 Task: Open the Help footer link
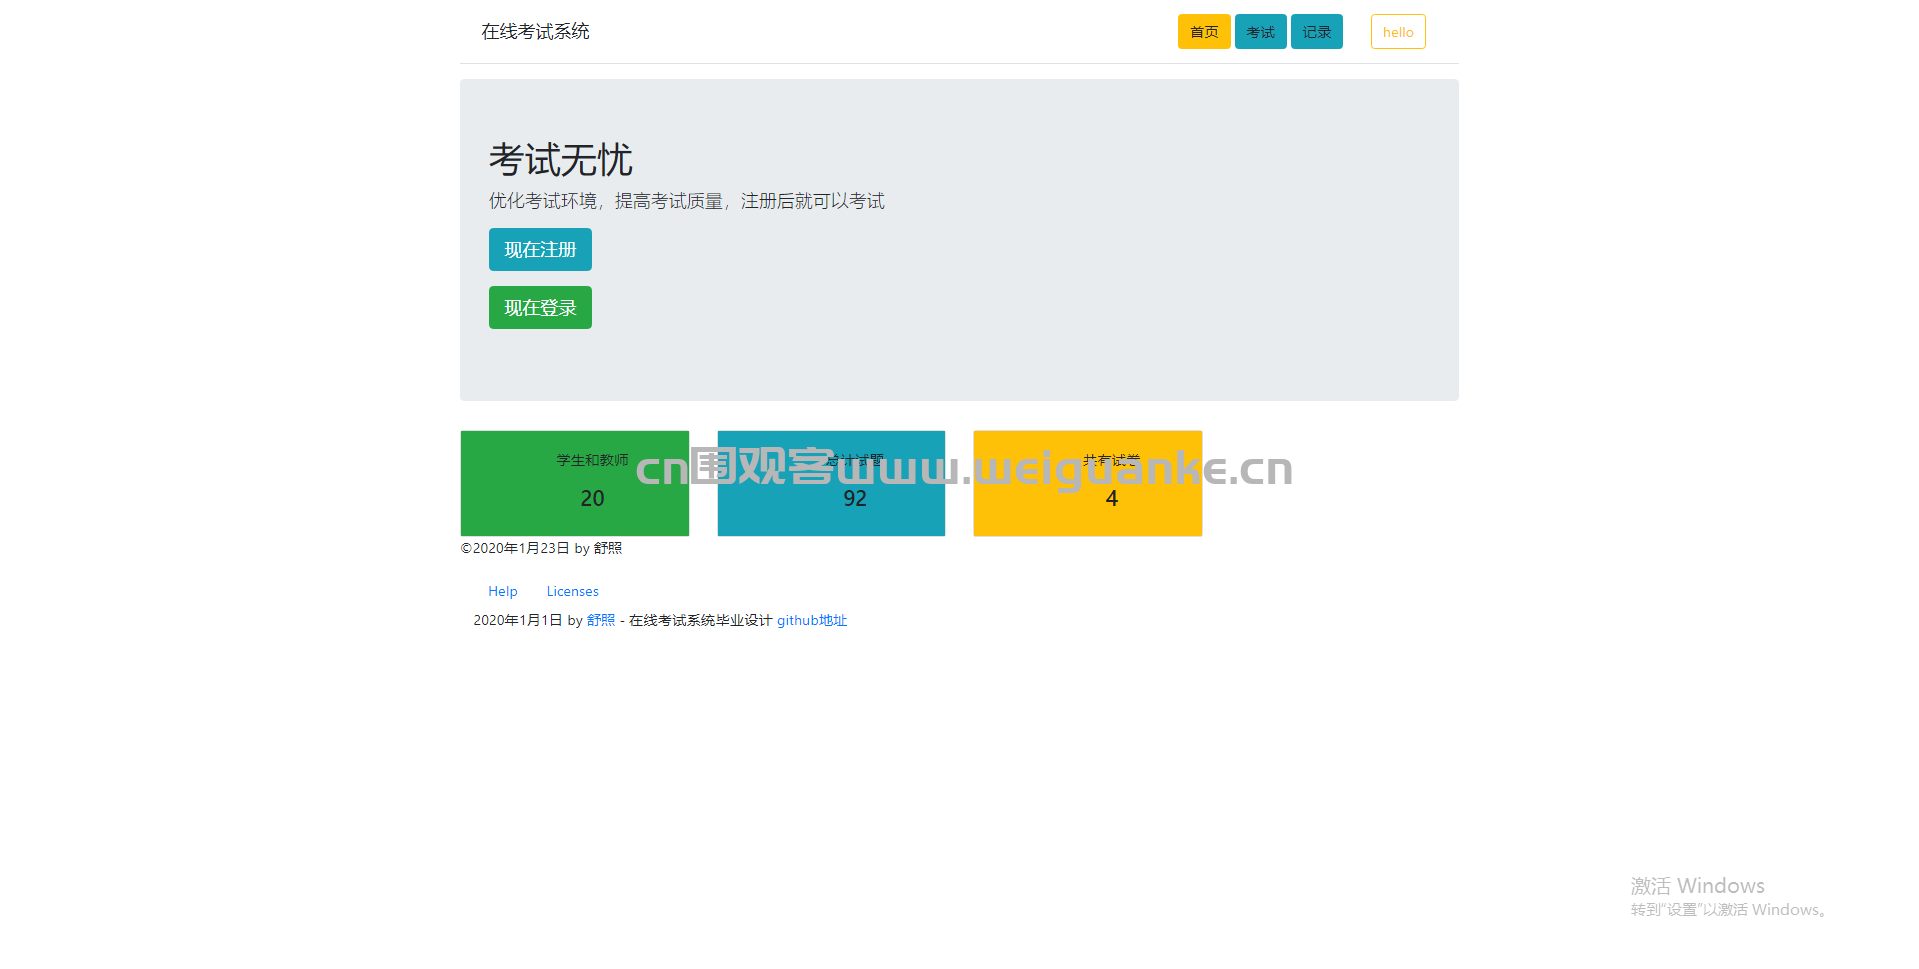point(503,592)
